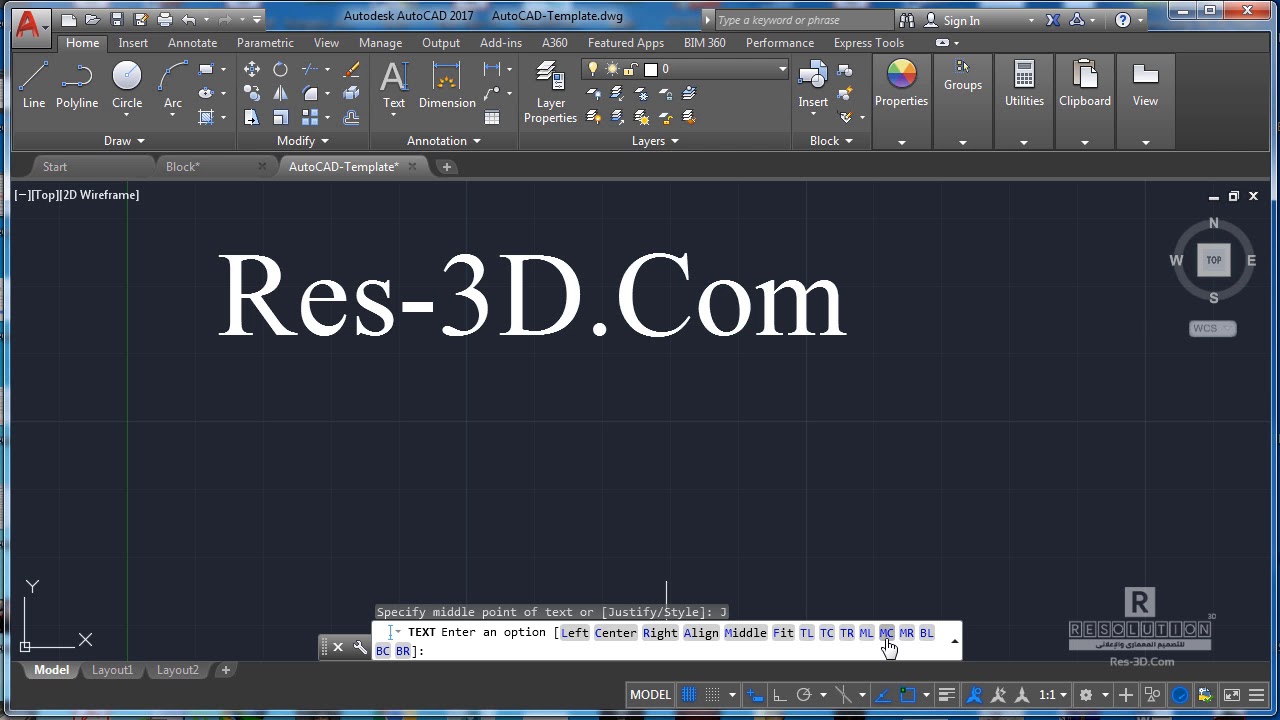
Task: Expand the Annotation panel
Action: (x=443, y=141)
